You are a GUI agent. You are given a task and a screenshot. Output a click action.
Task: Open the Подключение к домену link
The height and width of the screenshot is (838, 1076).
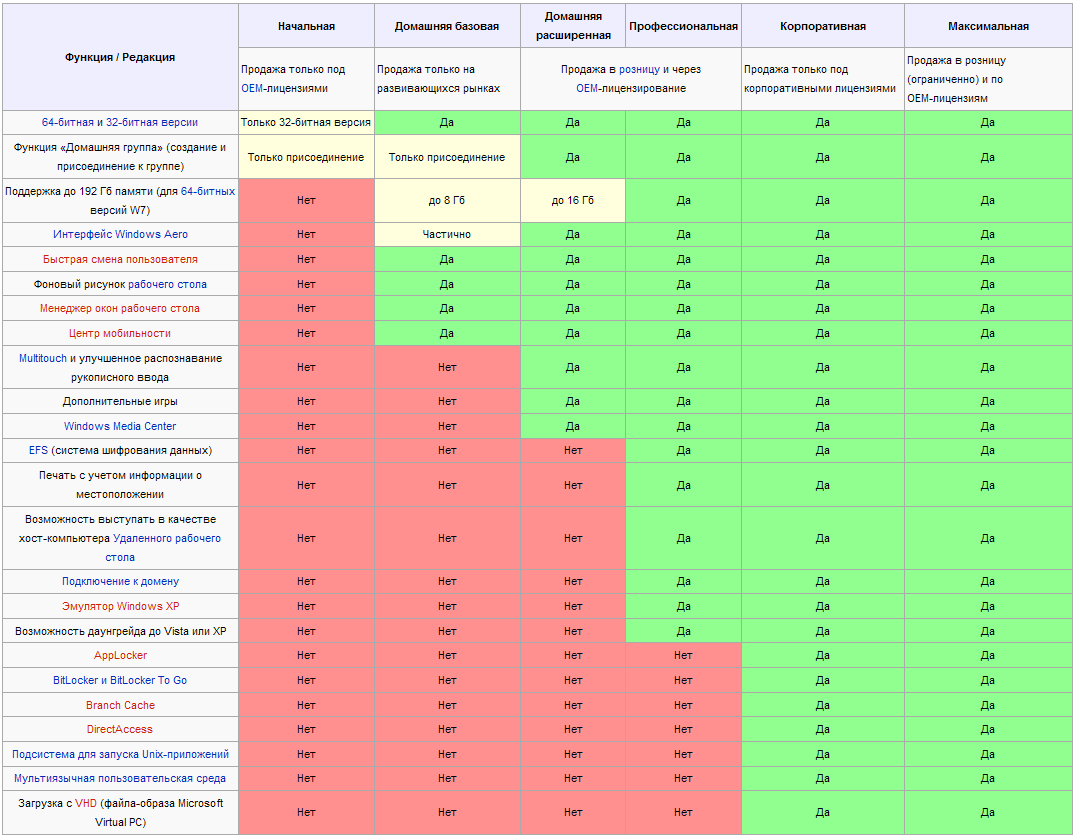[x=120, y=582]
